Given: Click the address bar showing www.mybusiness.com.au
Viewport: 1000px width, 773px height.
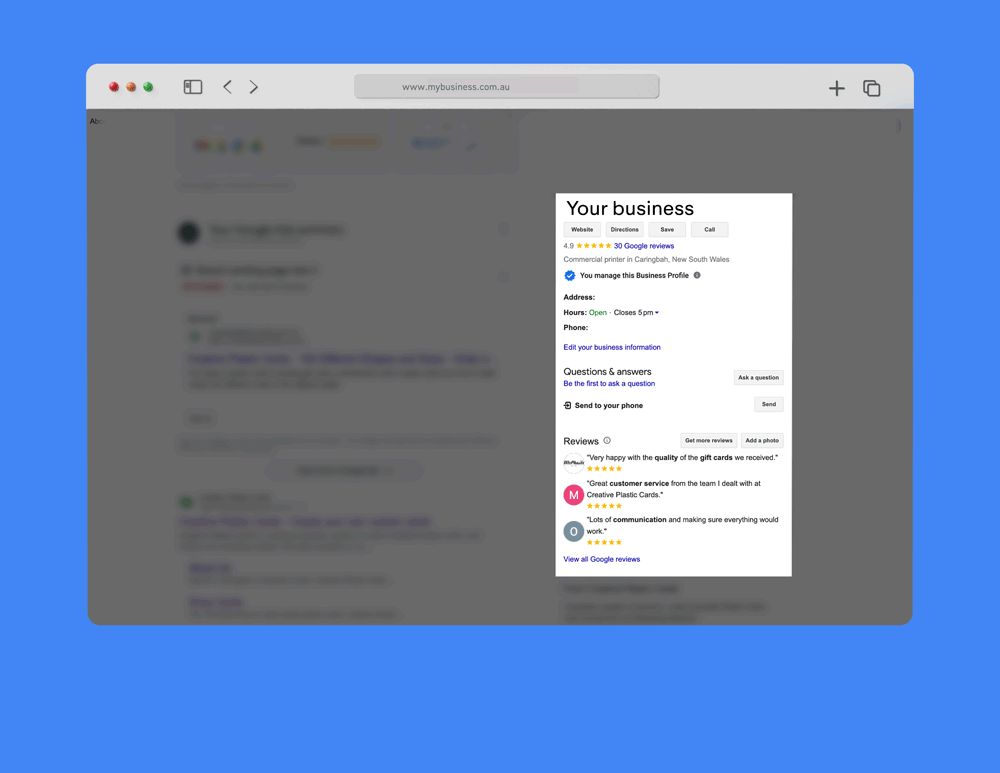Looking at the screenshot, I should pyautogui.click(x=506, y=87).
